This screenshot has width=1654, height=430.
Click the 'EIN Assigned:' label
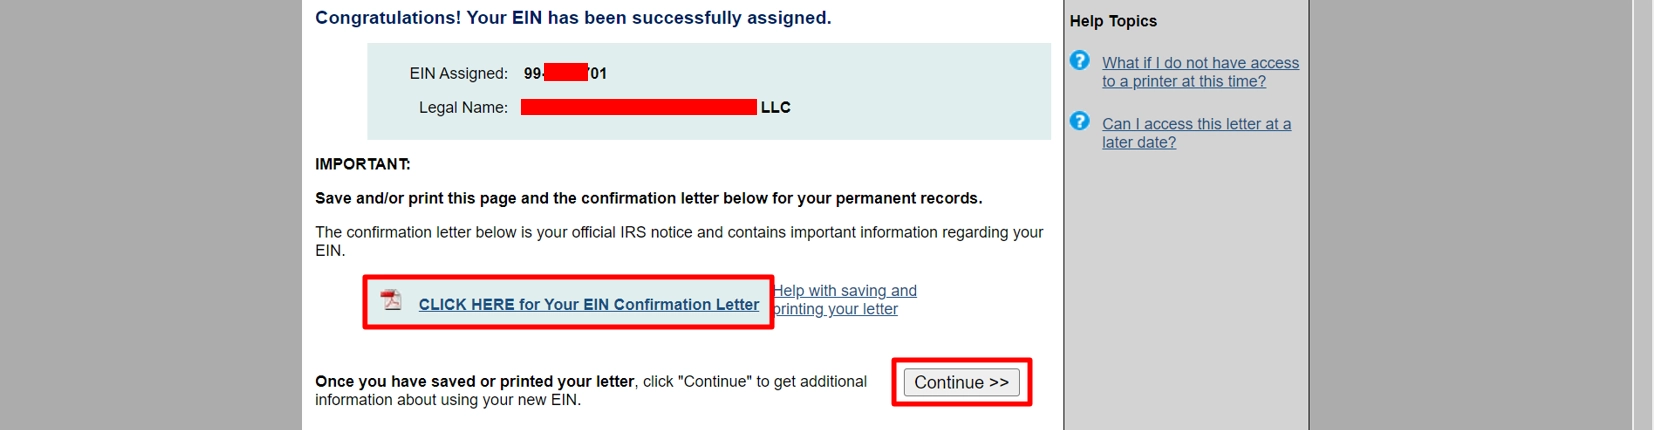pyautogui.click(x=458, y=73)
